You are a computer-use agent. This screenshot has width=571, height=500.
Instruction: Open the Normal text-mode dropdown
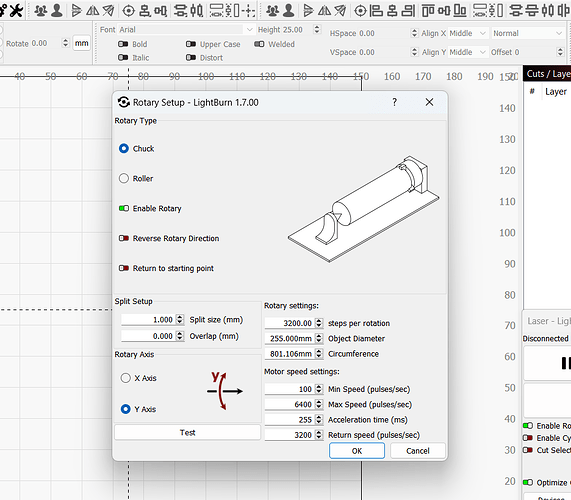click(x=528, y=33)
